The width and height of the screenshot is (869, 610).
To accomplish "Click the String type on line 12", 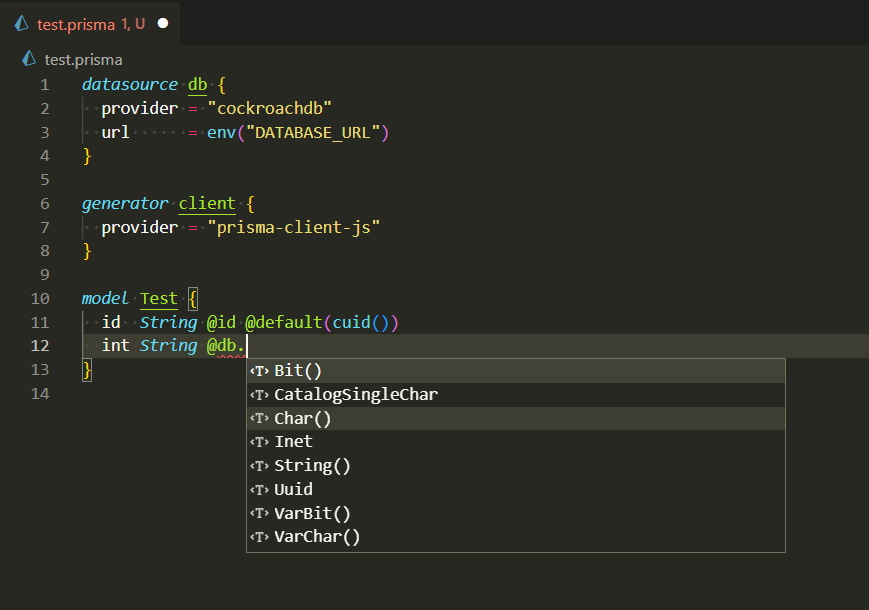I will click(168, 346).
